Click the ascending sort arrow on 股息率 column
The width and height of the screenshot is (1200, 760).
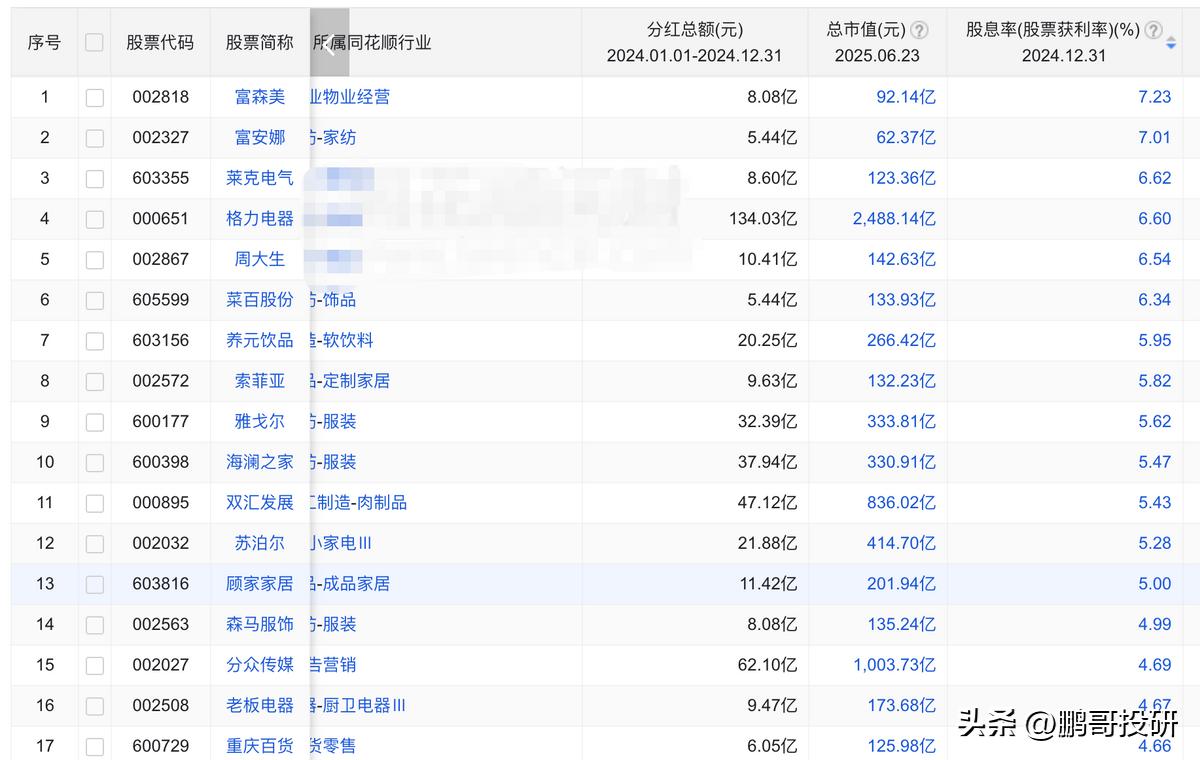click(x=1172, y=38)
